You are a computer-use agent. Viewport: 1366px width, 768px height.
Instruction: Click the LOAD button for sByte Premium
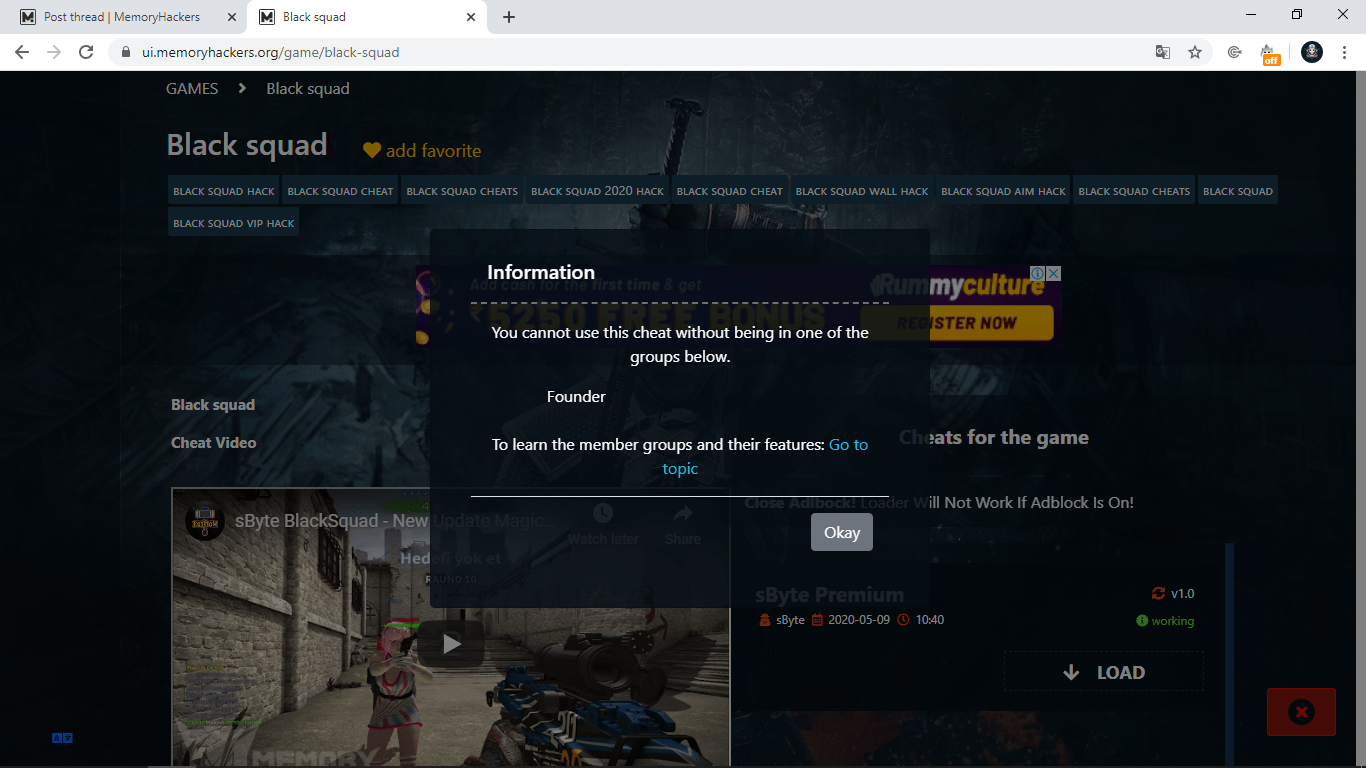click(x=1104, y=672)
